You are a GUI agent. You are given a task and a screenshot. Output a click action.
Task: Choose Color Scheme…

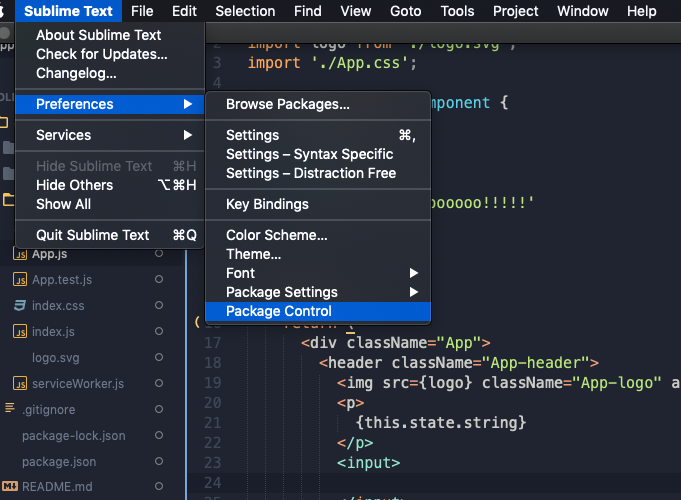pos(318,235)
